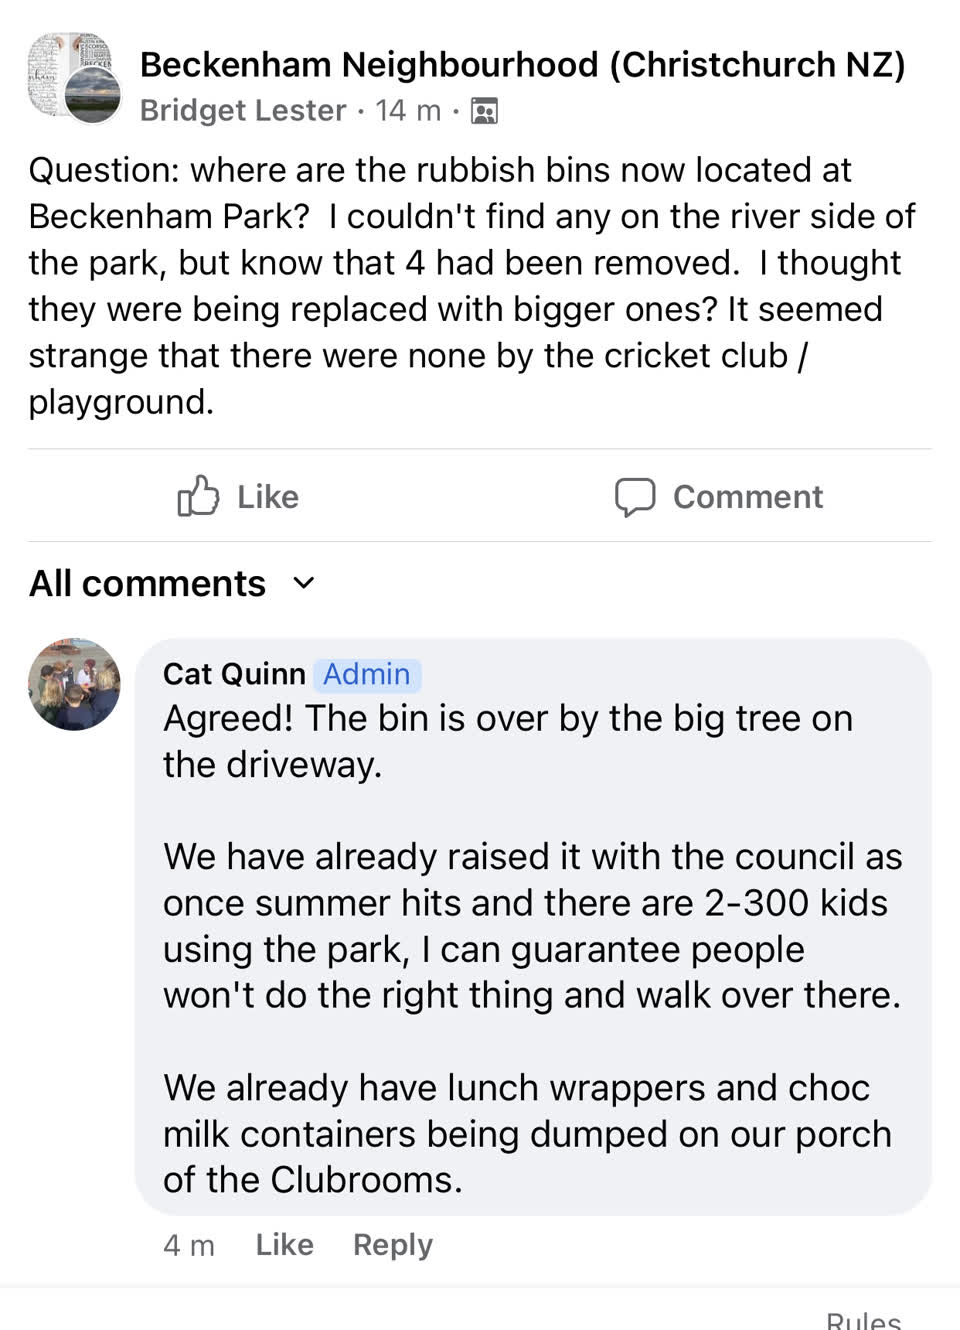Tap the Admin badge next to Cat Quinn
Viewport: 960px width, 1330px height.
[x=367, y=674]
